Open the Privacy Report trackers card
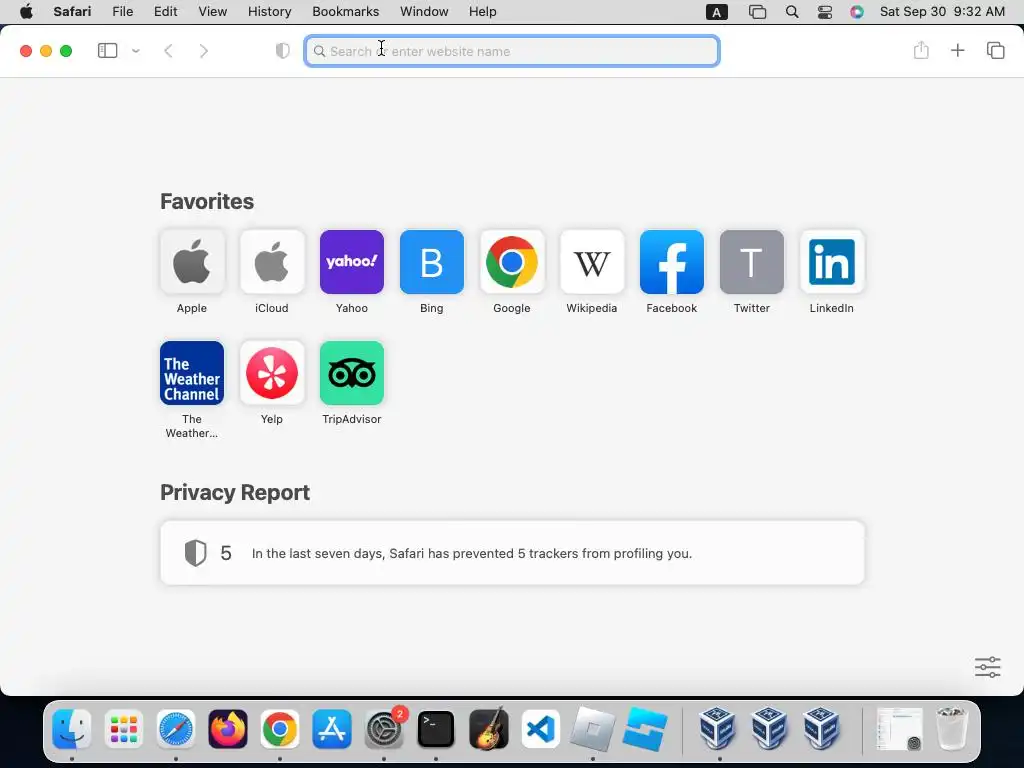Image resolution: width=1024 pixels, height=768 pixels. [x=512, y=552]
